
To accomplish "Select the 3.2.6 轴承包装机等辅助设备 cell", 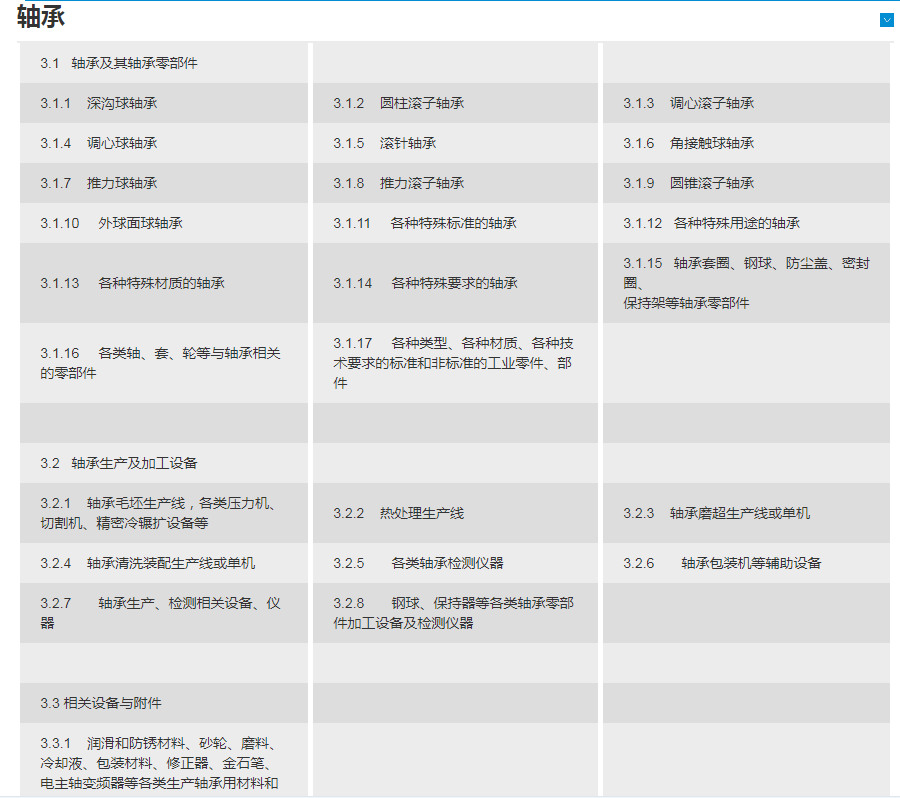I will point(746,563).
